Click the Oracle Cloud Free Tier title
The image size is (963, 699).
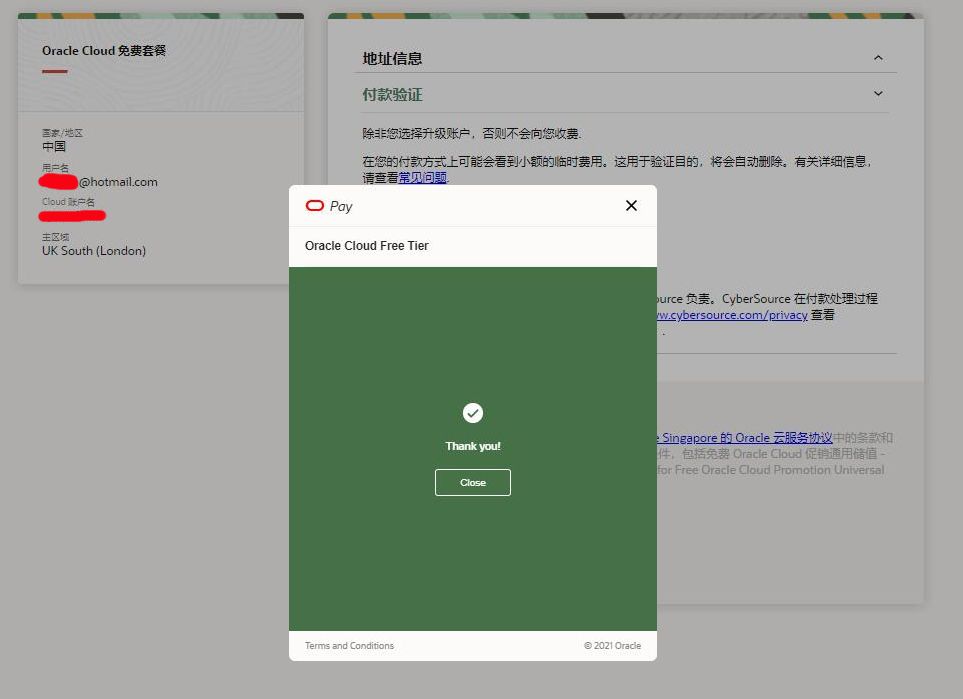pyautogui.click(x=367, y=246)
